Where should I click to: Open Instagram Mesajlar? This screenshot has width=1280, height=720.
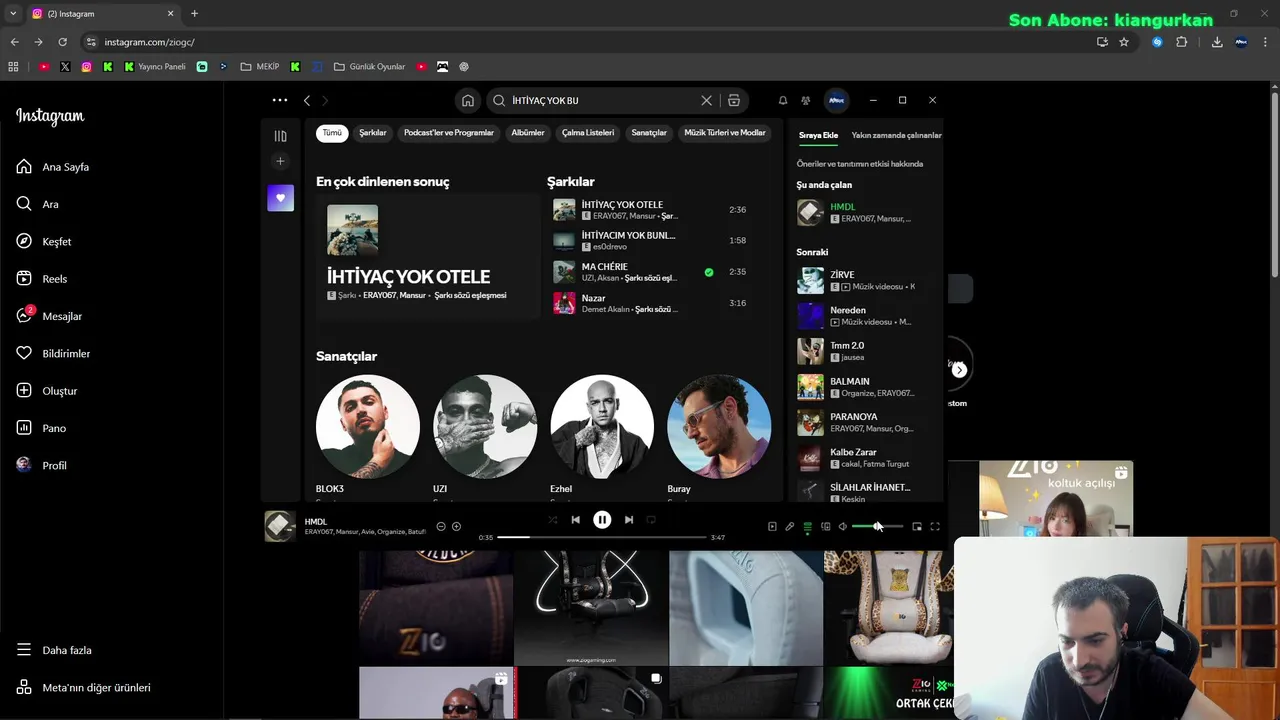50,316
